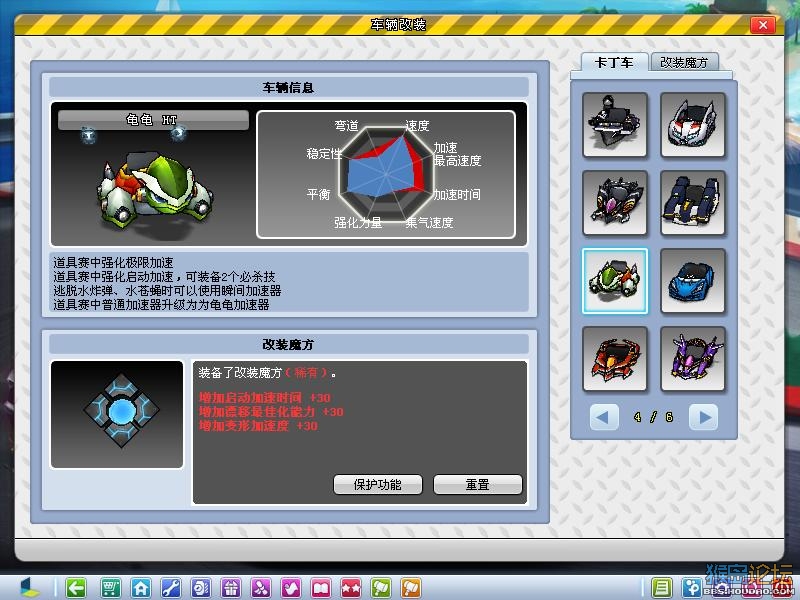Image resolution: width=800 pixels, height=600 pixels.
Task: Click the 加速时间 radar label
Action: pos(457,194)
